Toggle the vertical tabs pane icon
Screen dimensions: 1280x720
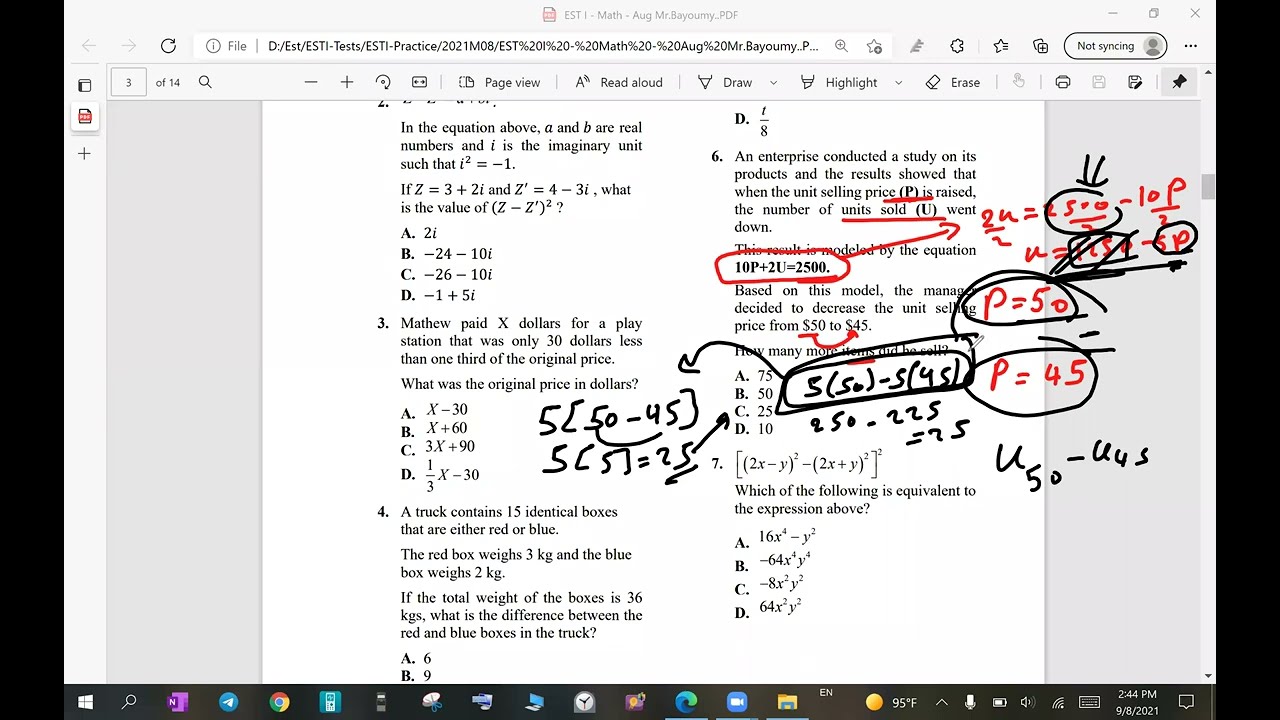tap(85, 85)
